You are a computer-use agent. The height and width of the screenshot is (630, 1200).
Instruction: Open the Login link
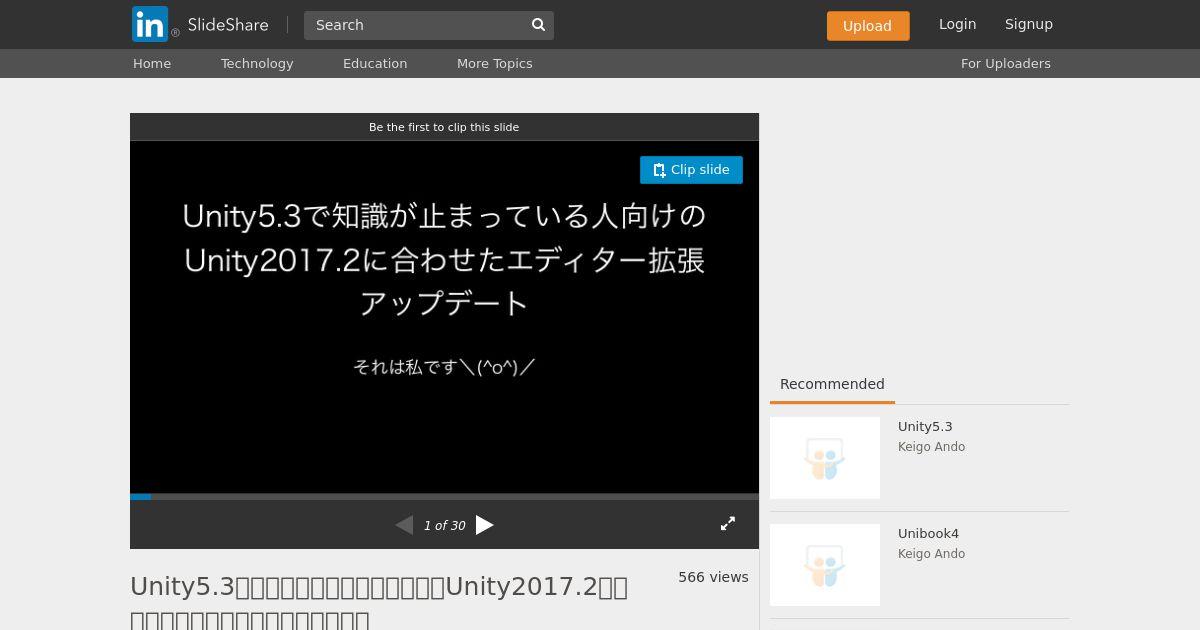957,24
